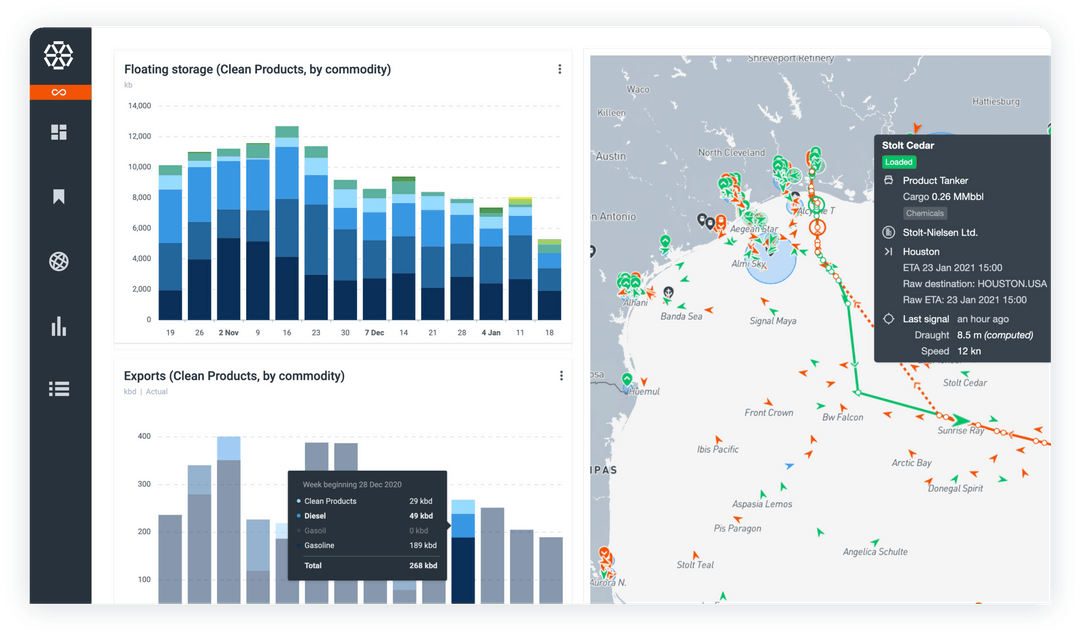Open the dashboard grid icon in the sidebar
The height and width of the screenshot is (635, 1080).
click(60, 132)
